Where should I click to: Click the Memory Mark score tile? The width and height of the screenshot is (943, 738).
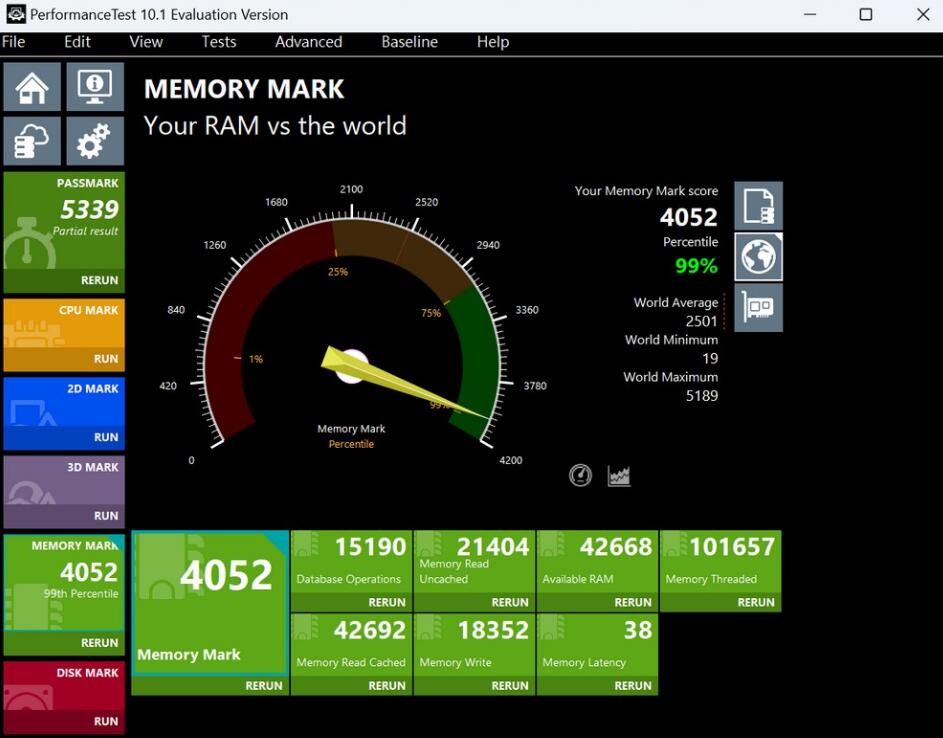pyautogui.click(x=208, y=574)
